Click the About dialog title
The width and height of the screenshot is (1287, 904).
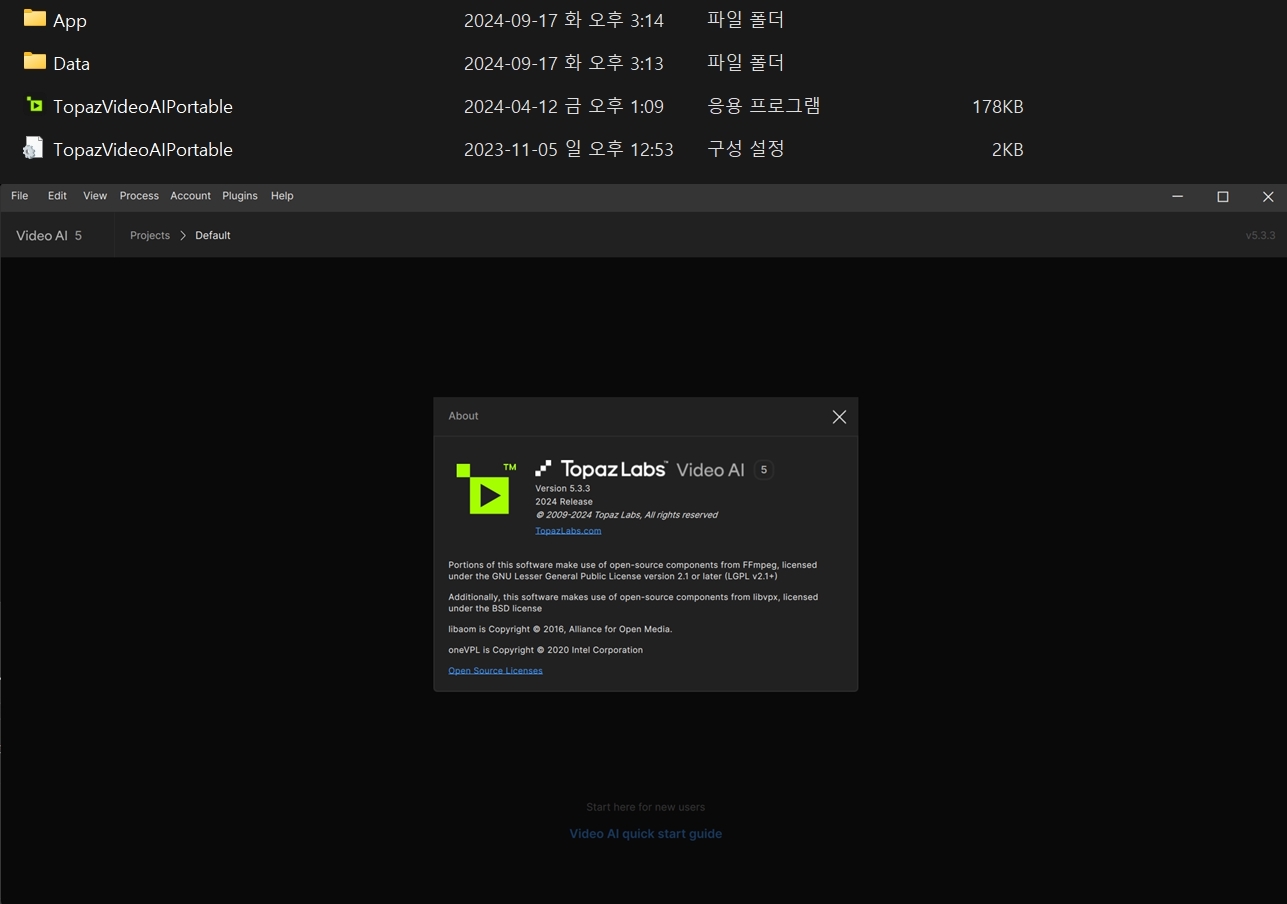coord(463,416)
